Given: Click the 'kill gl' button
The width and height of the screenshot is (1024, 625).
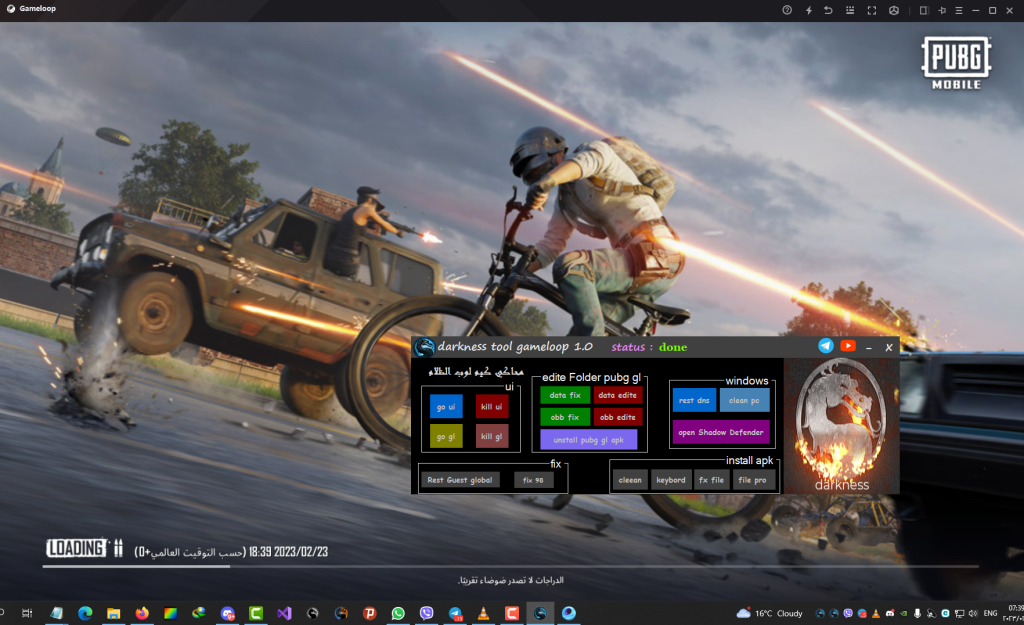Looking at the screenshot, I should 492,436.
